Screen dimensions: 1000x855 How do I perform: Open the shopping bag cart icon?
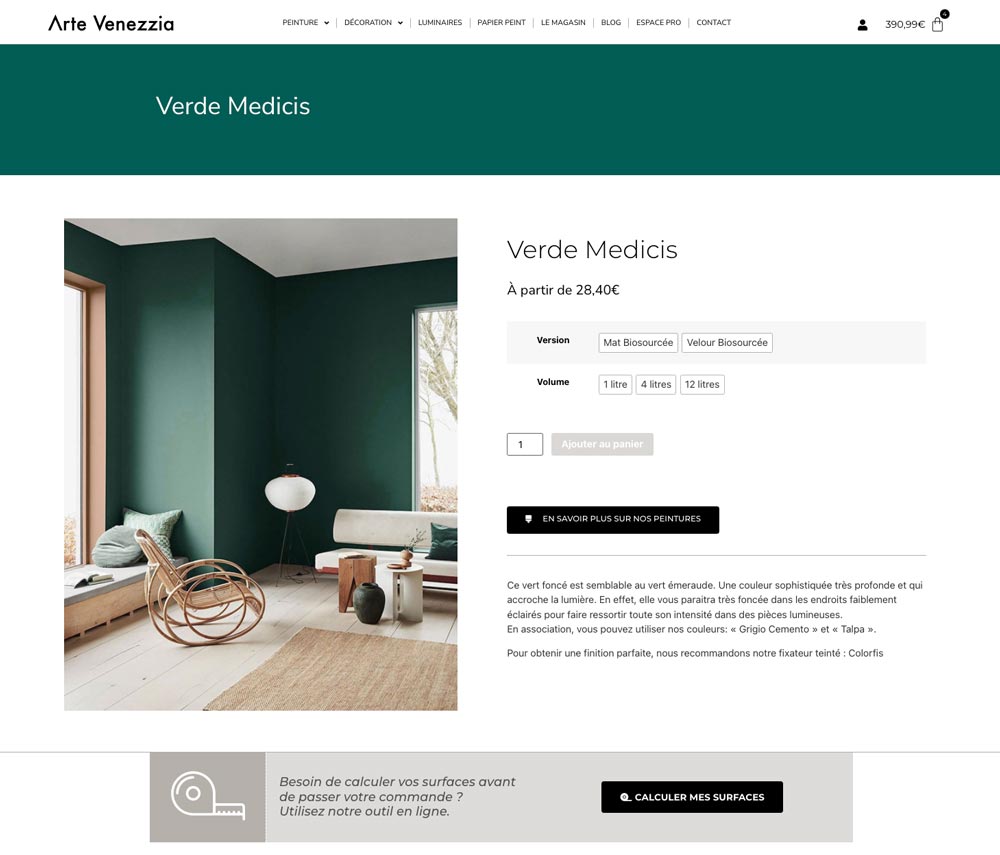pyautogui.click(x=938, y=25)
